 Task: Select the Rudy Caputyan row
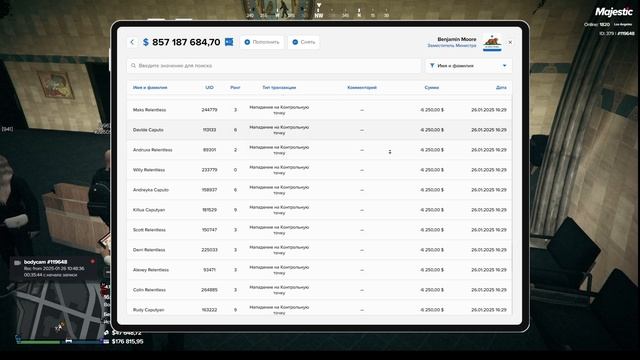319,308
